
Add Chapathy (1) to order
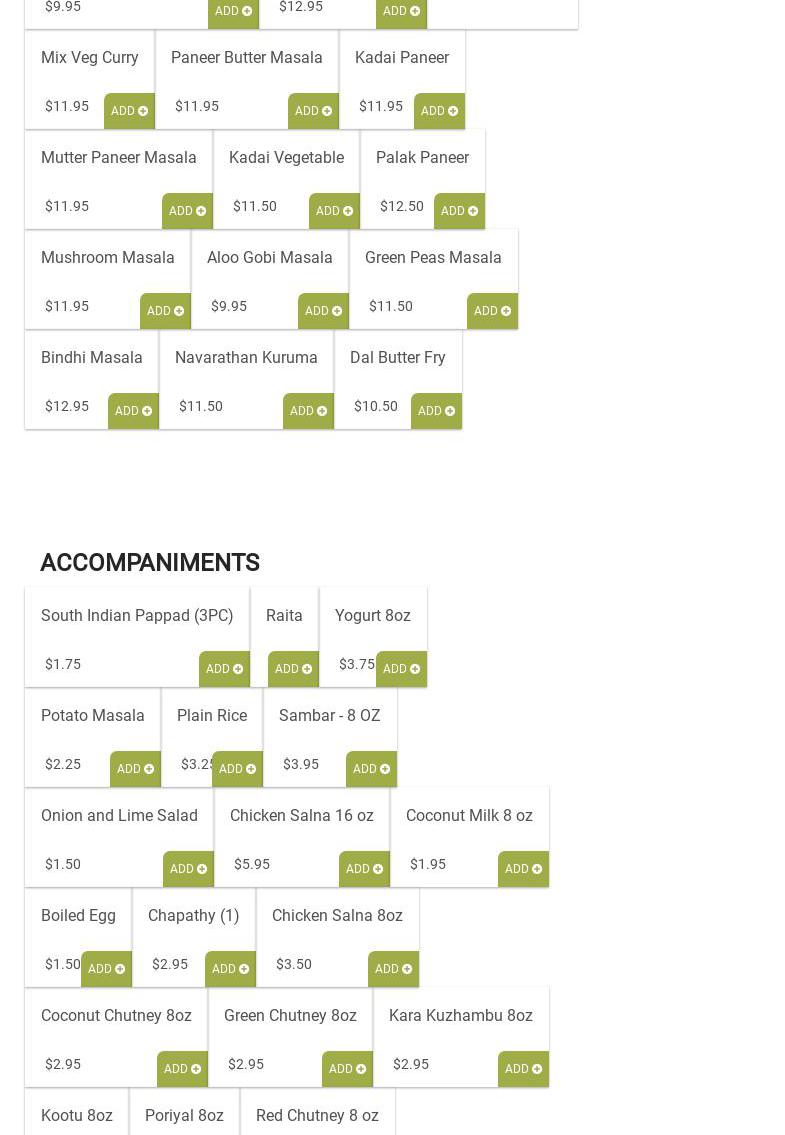coord(230,969)
